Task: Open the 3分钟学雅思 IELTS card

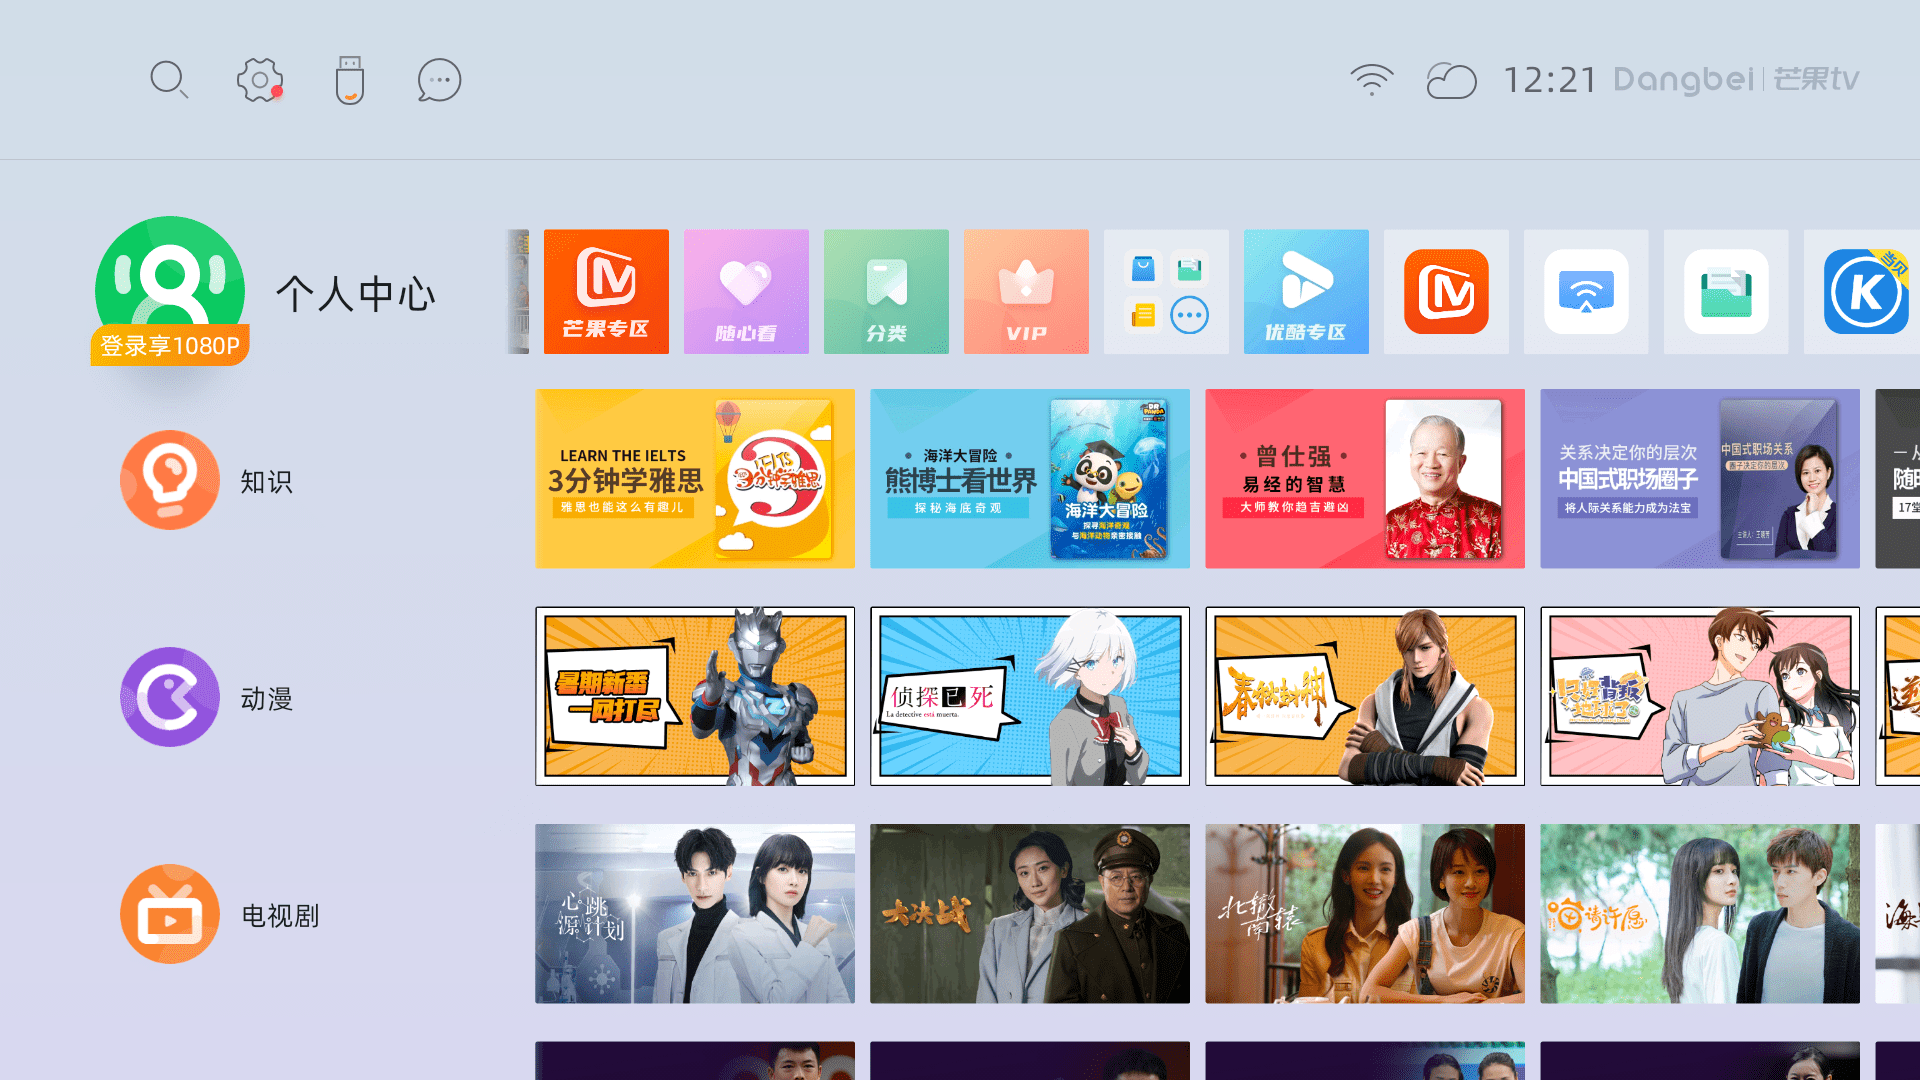Action: [x=695, y=479]
